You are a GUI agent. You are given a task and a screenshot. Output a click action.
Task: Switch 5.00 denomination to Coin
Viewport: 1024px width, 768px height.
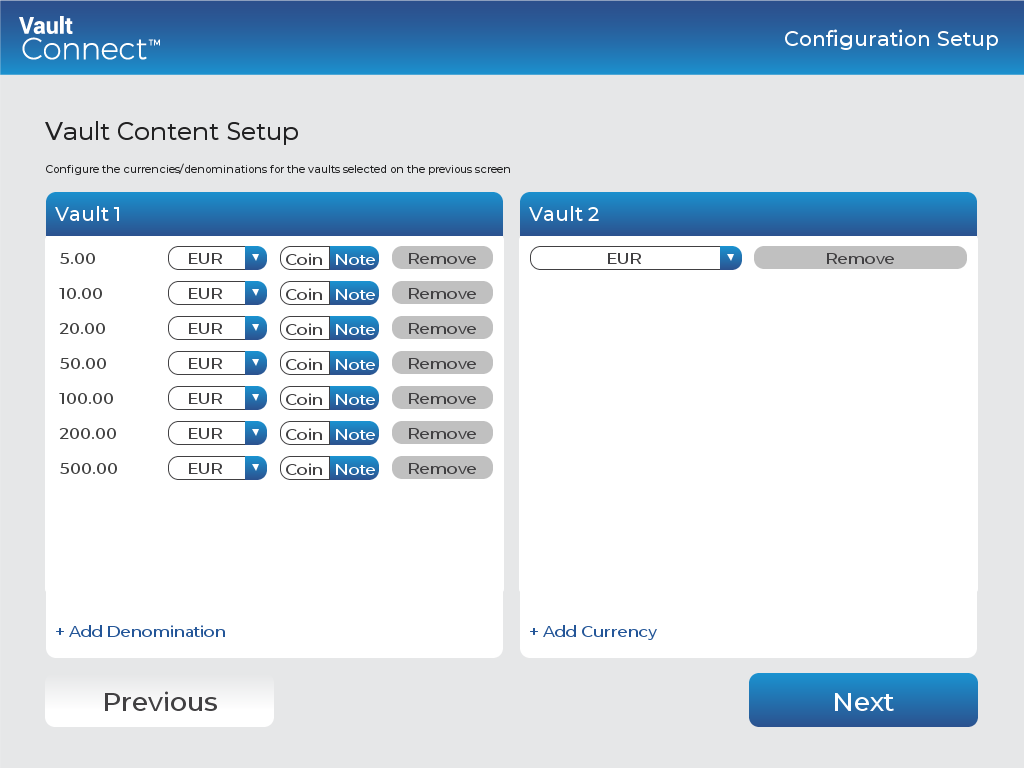coord(304,259)
